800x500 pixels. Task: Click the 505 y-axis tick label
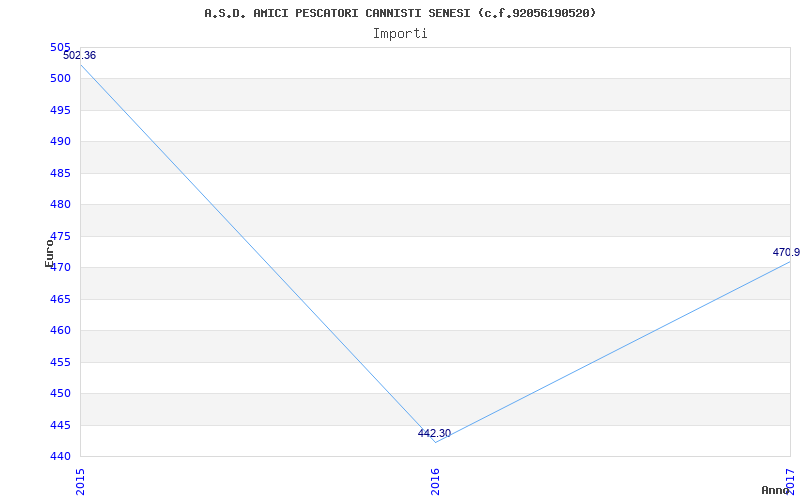pyautogui.click(x=60, y=47)
